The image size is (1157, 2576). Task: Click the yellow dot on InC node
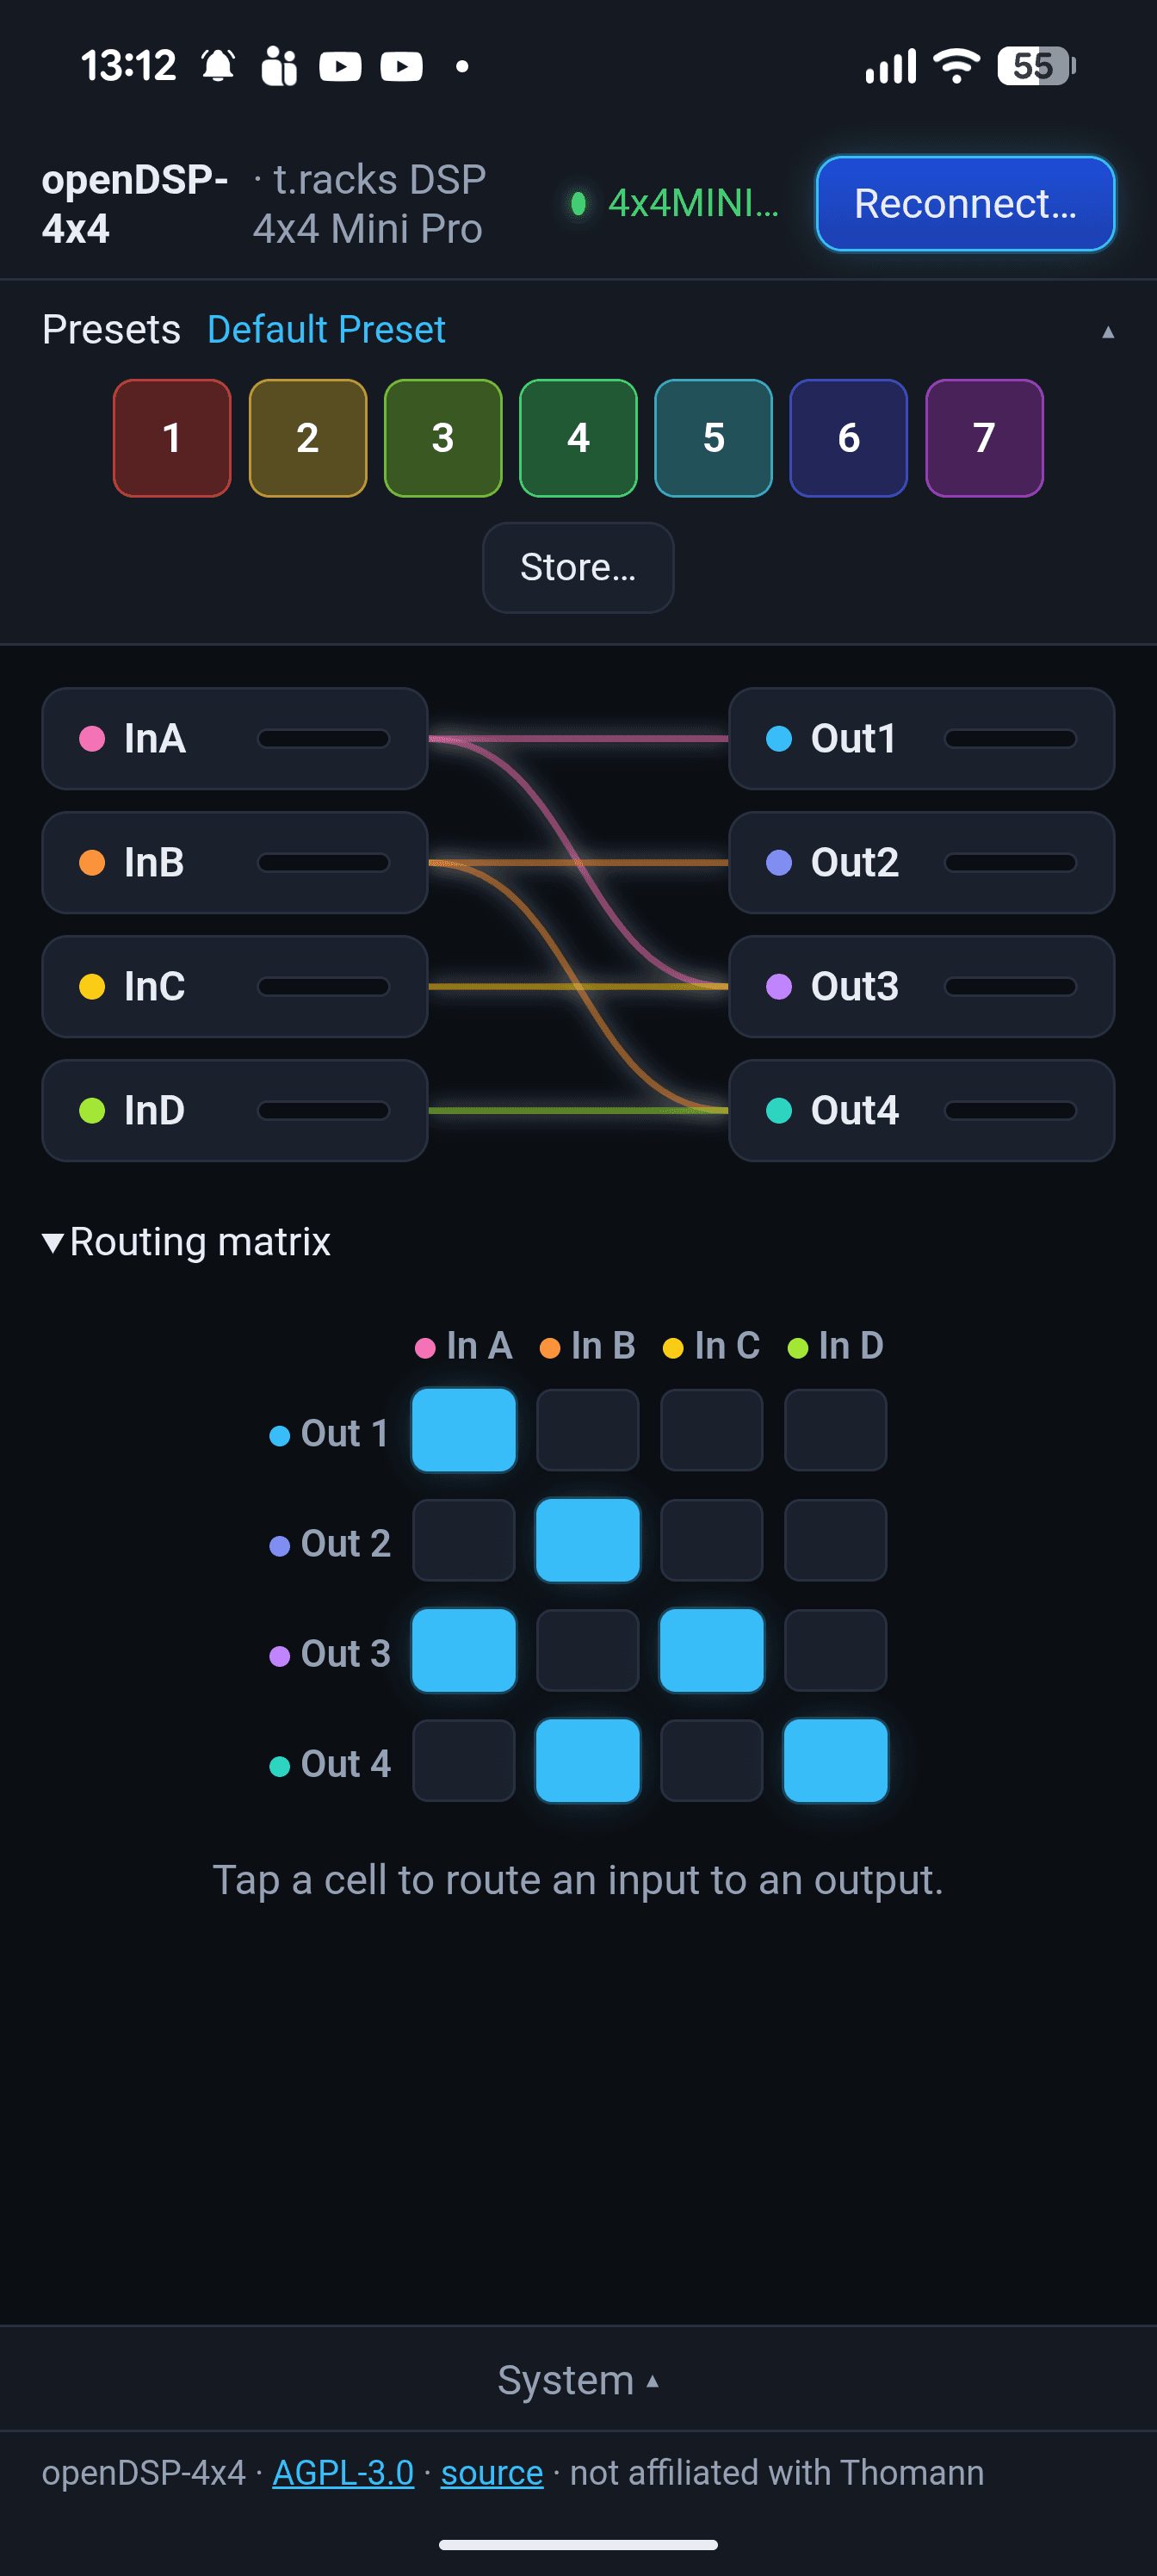click(92, 987)
